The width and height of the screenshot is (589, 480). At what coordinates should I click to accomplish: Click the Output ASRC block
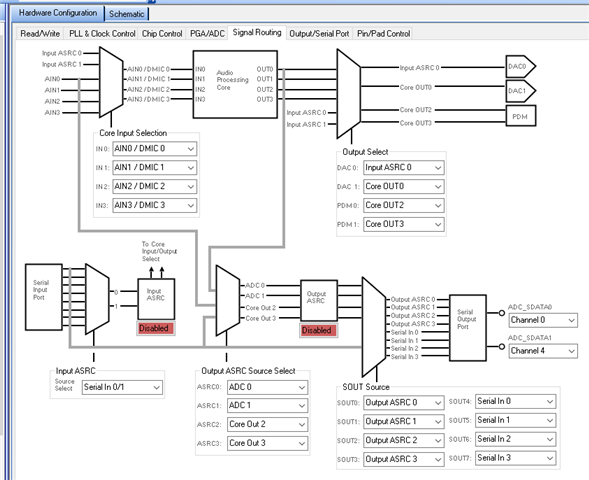(x=319, y=300)
